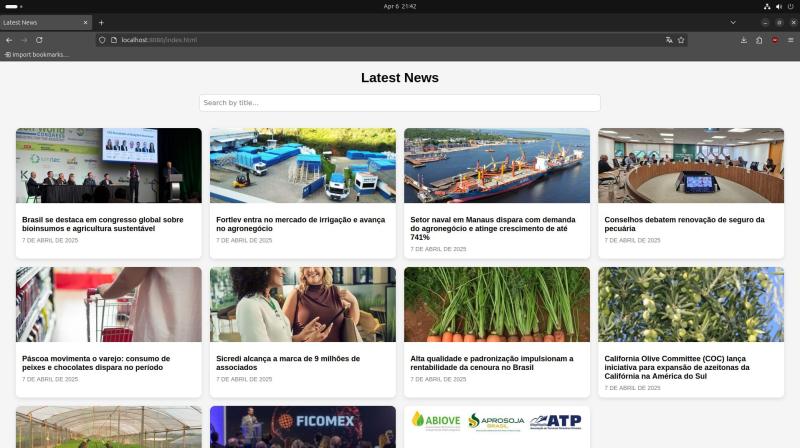This screenshot has height=448, width=800.
Task: Click the Search by title input
Action: pyautogui.click(x=399, y=103)
